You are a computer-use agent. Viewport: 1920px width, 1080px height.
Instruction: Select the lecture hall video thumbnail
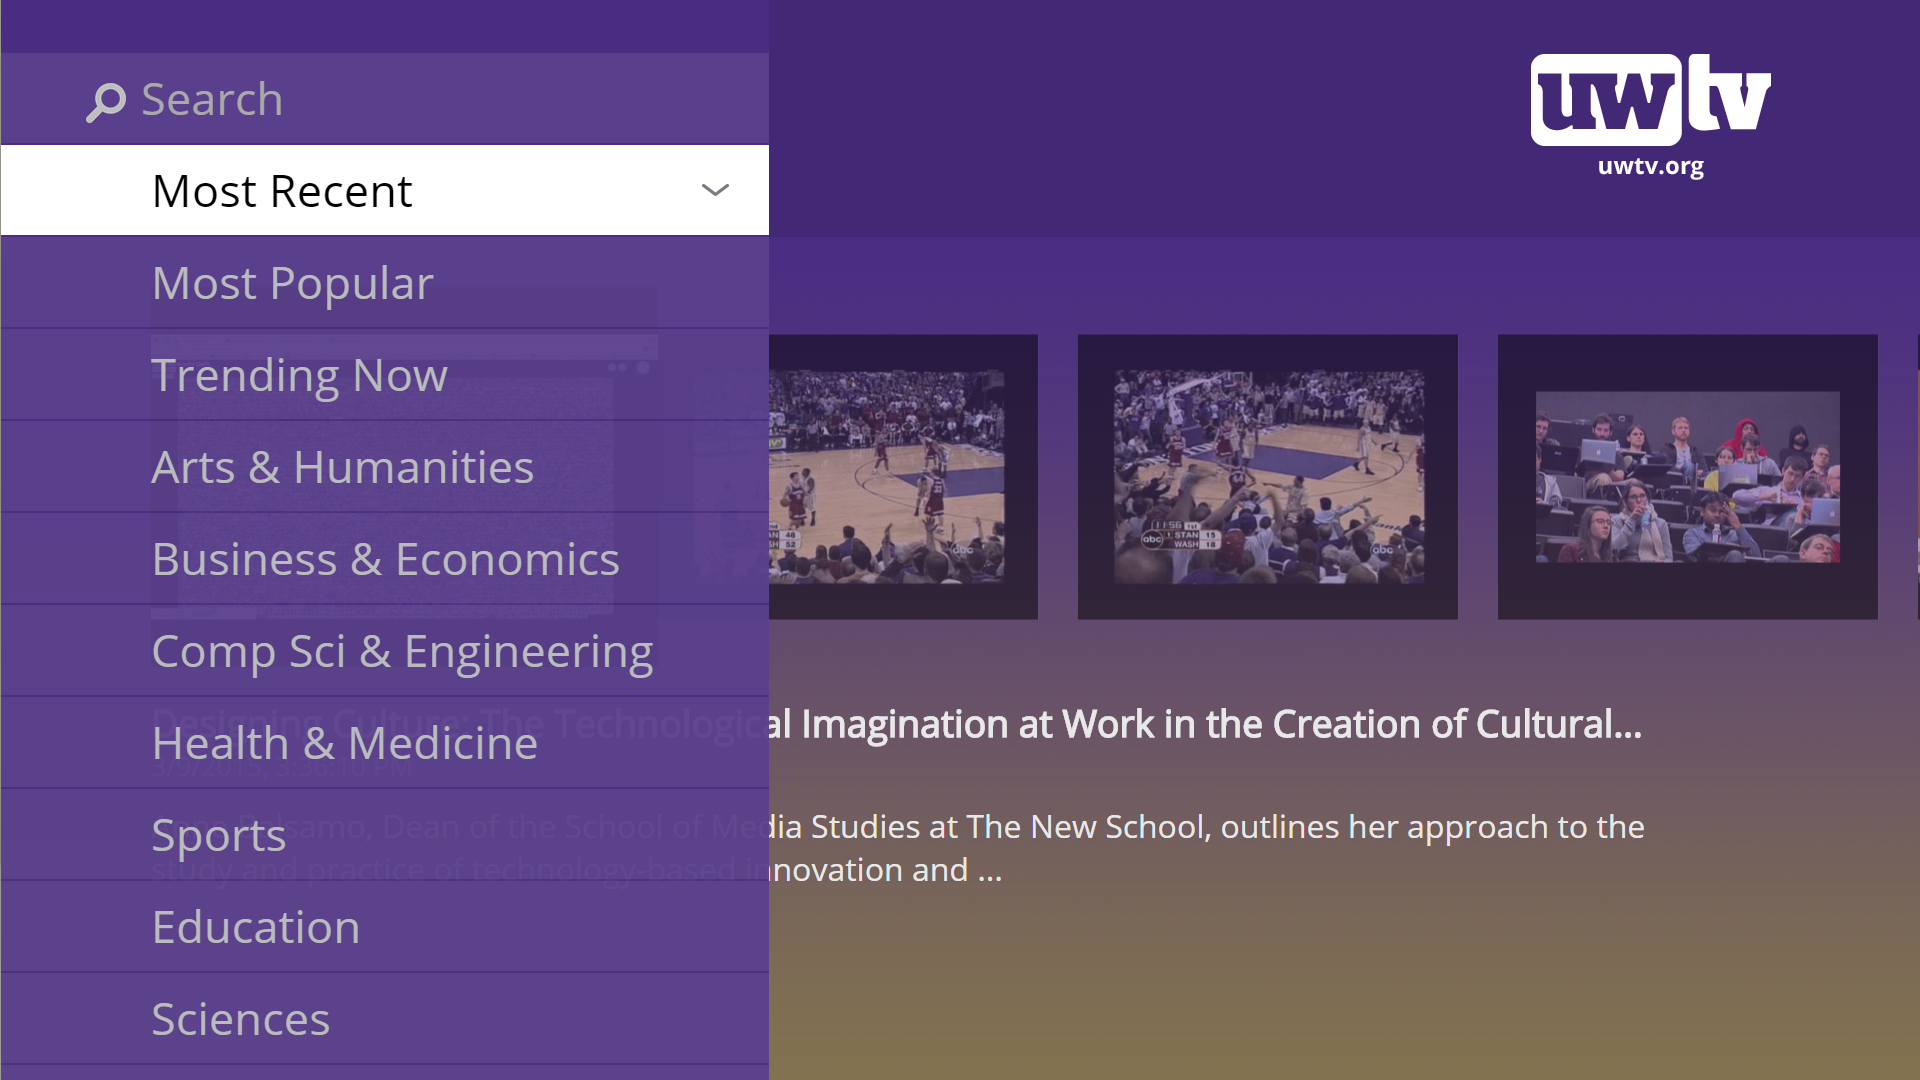pos(1686,476)
